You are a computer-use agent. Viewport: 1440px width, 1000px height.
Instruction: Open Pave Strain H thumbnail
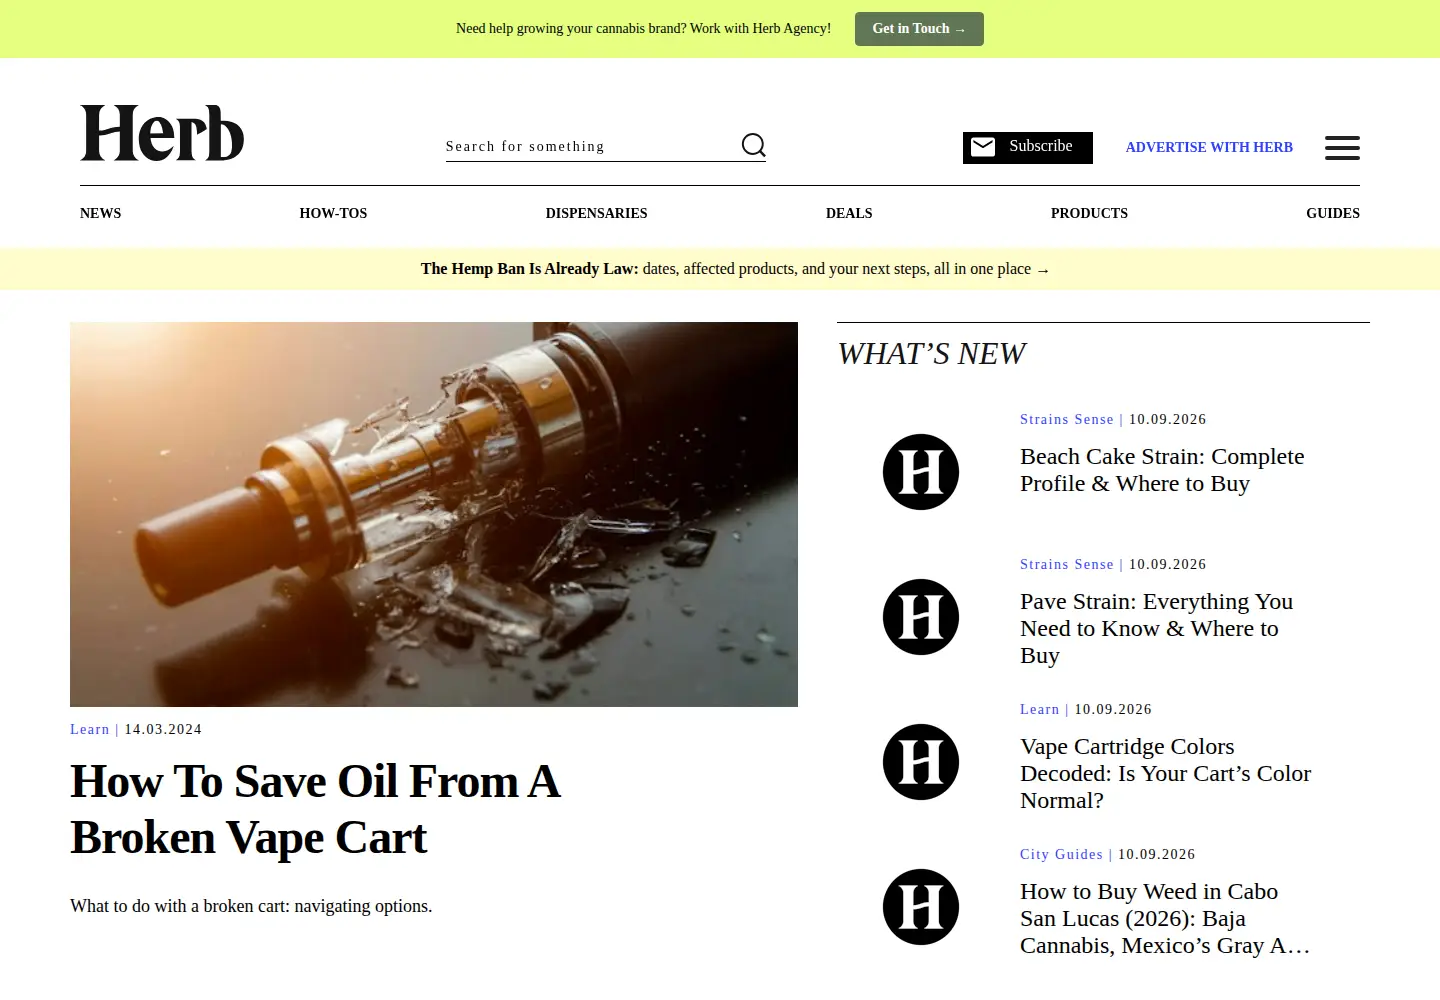click(x=921, y=617)
